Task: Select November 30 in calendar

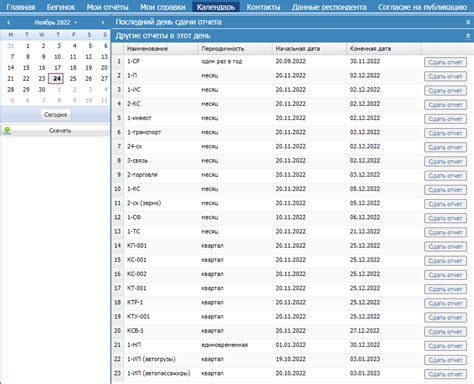Action: pos(42,90)
